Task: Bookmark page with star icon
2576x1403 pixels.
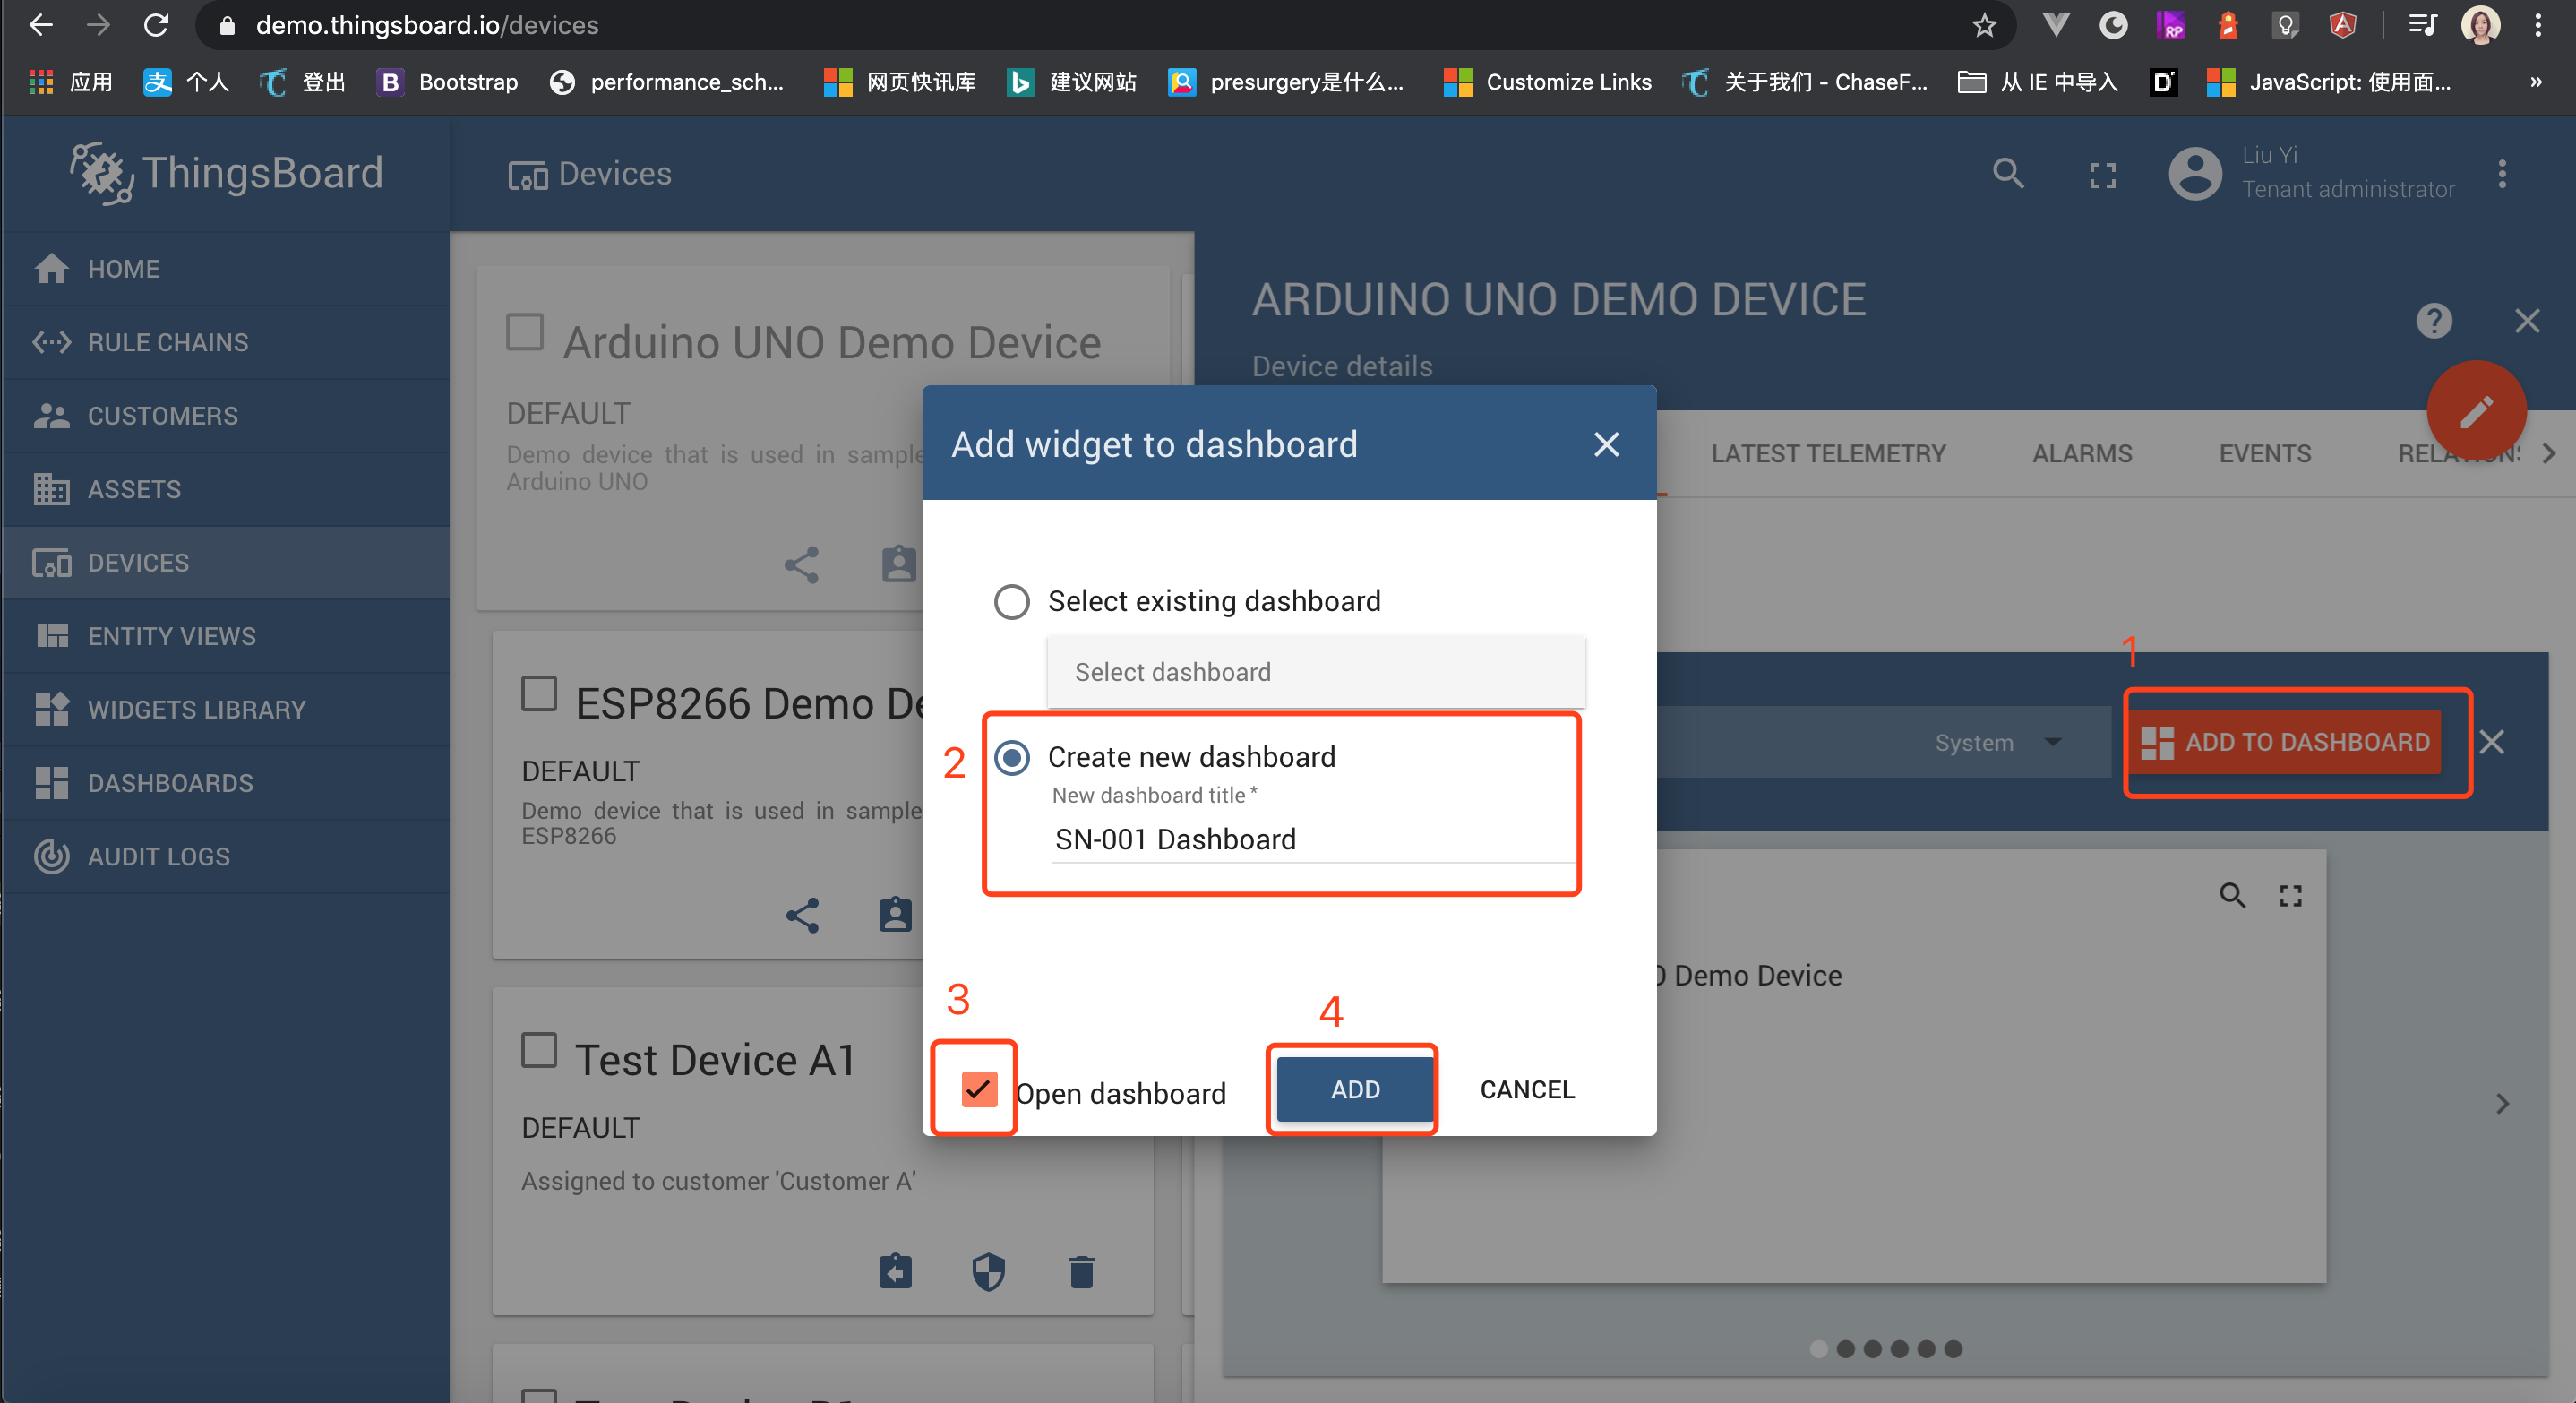Action: pos(1984,25)
